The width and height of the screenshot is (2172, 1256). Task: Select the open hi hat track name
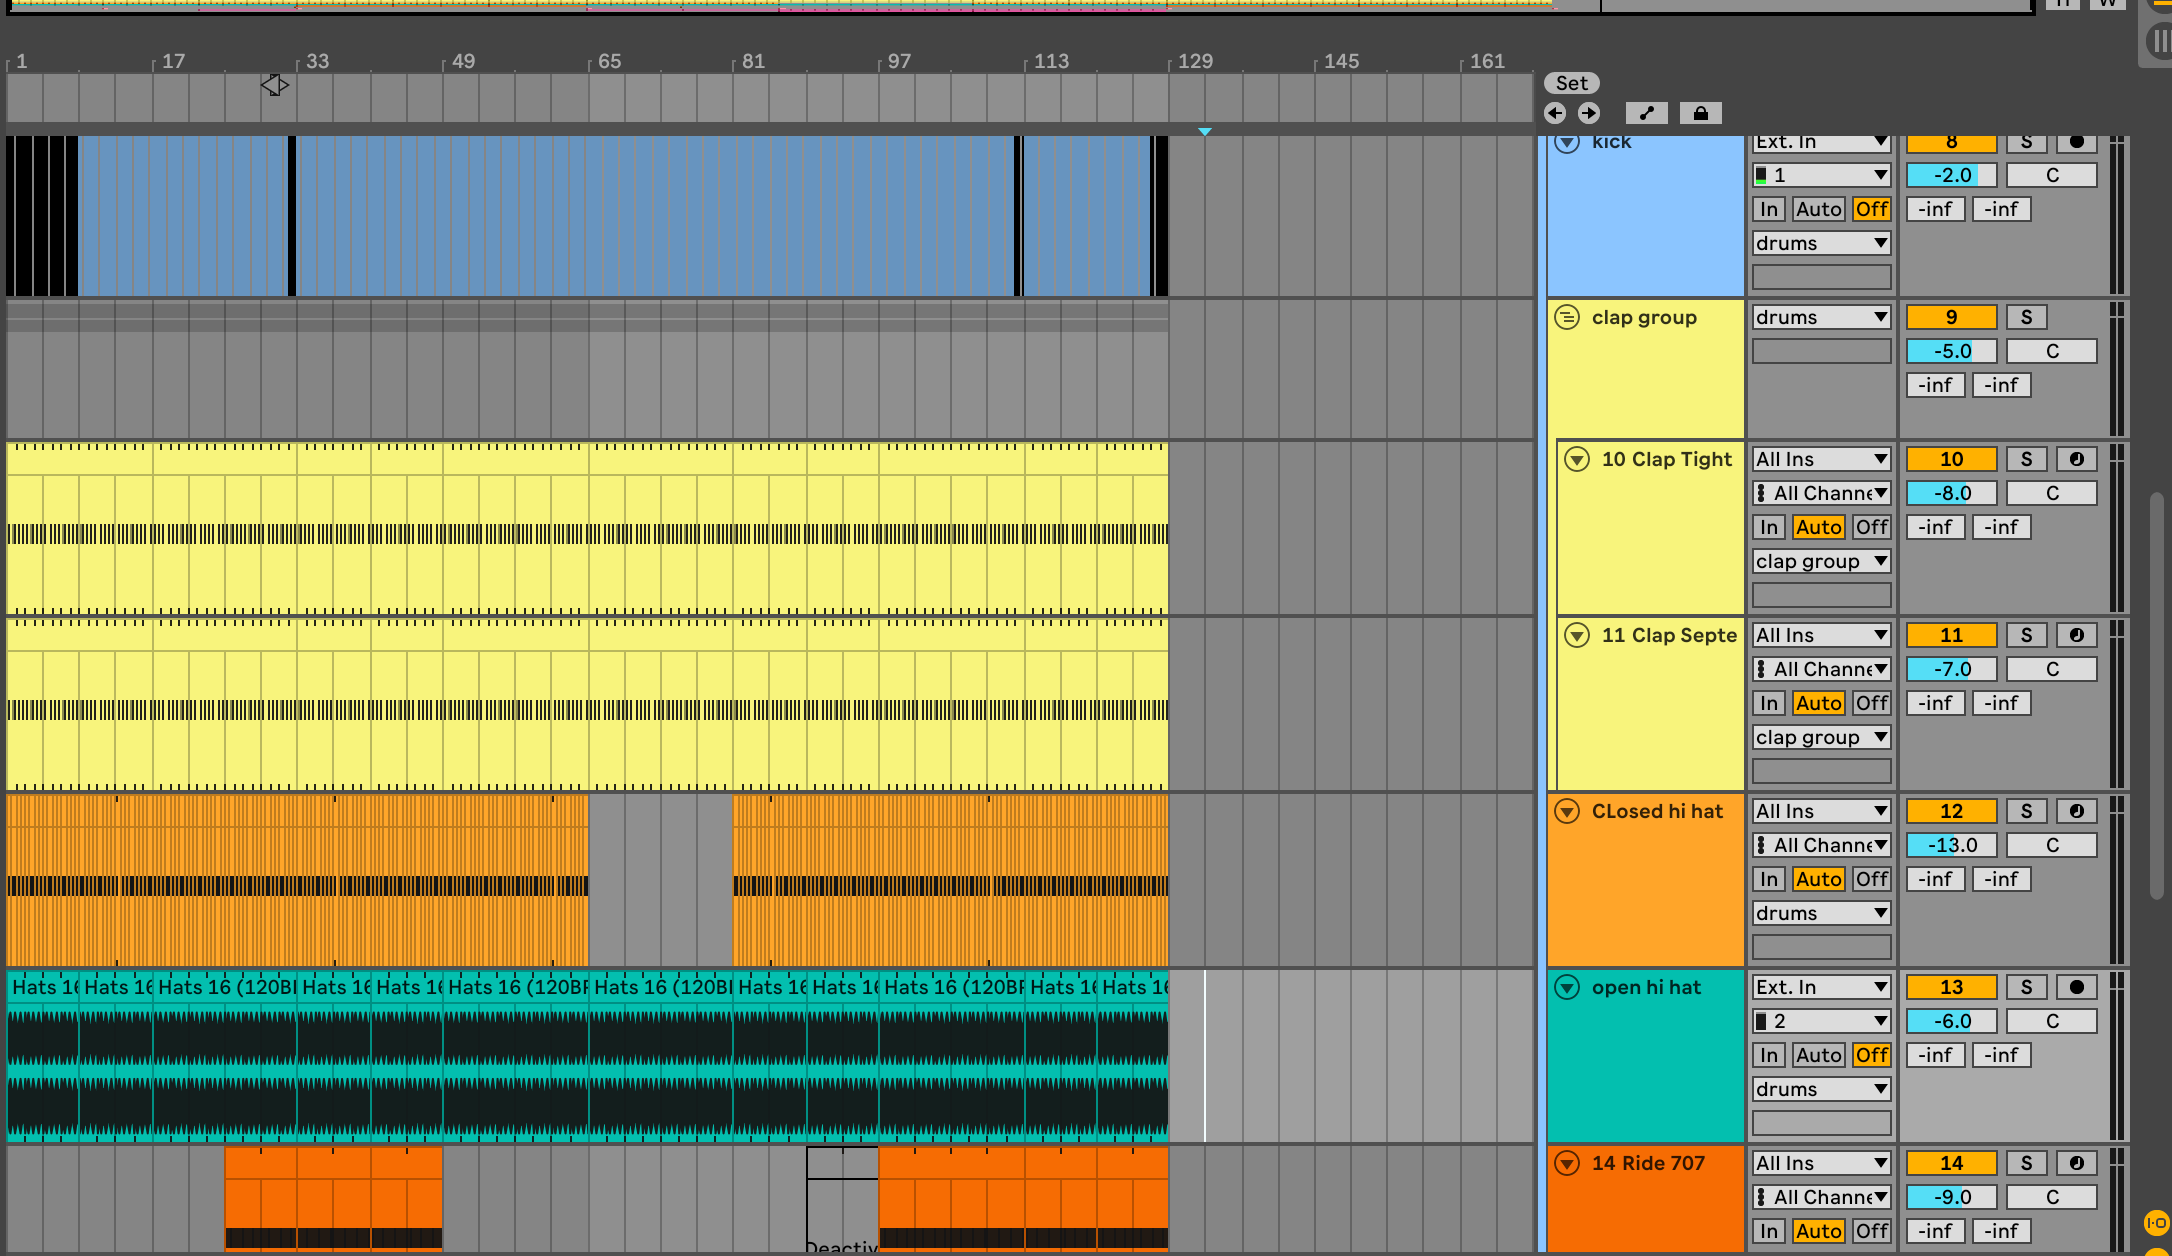1646,987
